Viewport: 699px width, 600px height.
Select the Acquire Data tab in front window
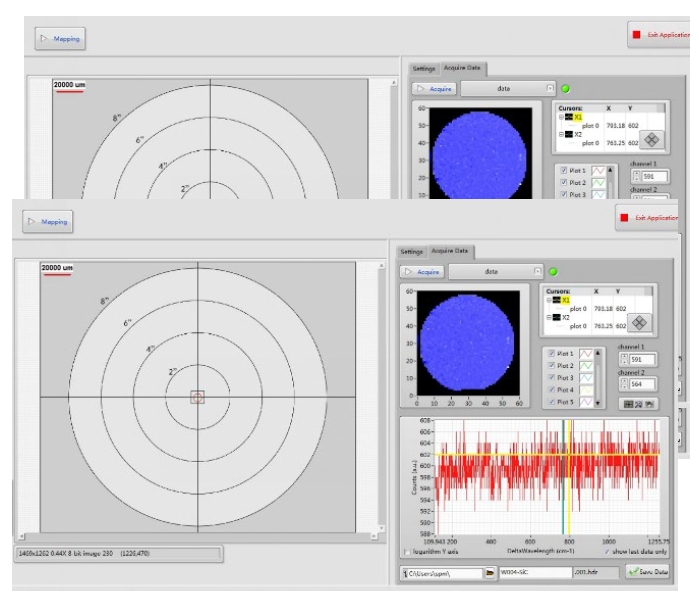(450, 251)
